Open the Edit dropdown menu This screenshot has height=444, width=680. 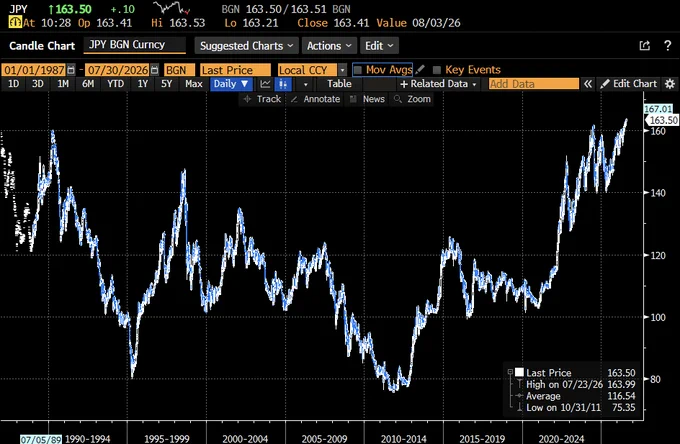tap(379, 46)
